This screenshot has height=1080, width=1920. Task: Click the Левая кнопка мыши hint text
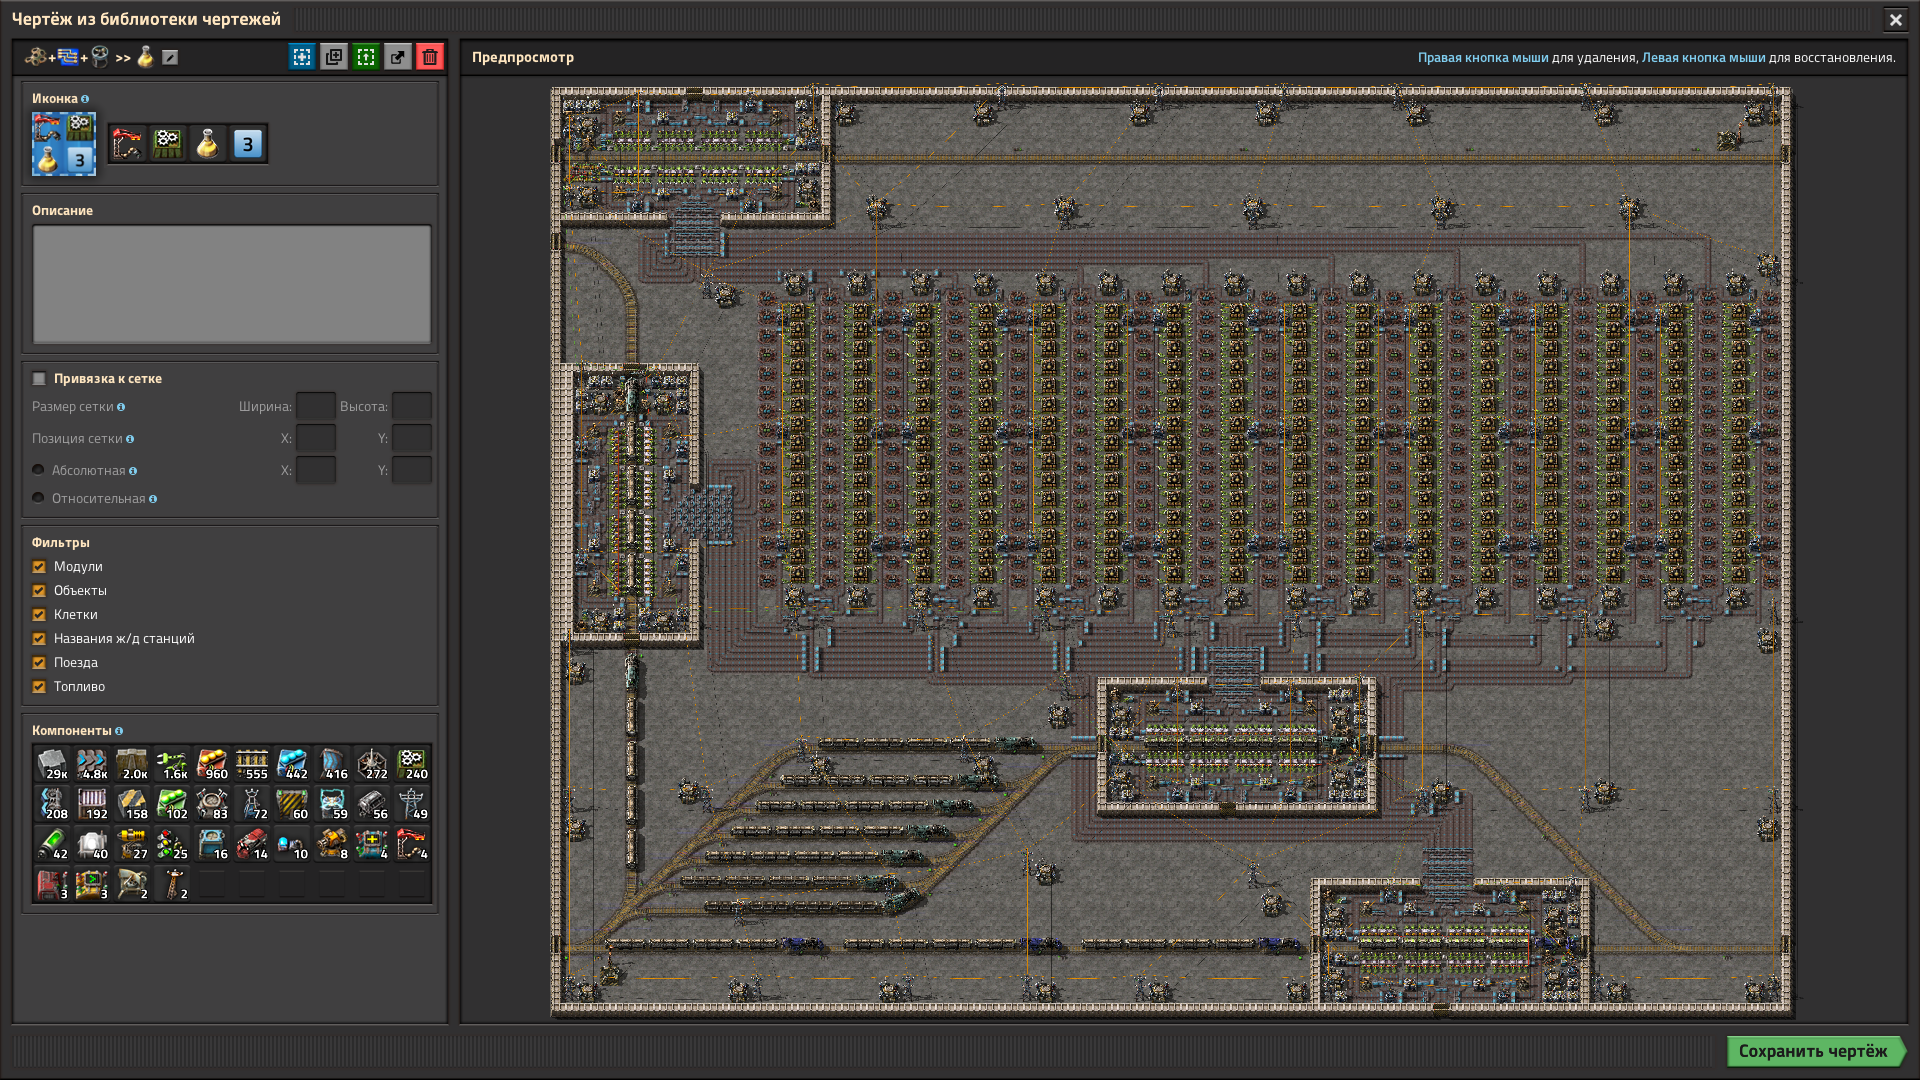(1704, 57)
